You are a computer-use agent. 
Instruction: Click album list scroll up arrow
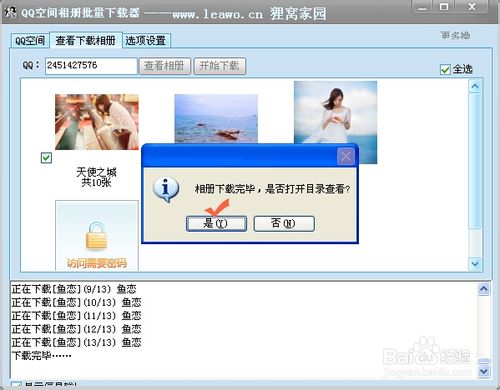[x=475, y=87]
